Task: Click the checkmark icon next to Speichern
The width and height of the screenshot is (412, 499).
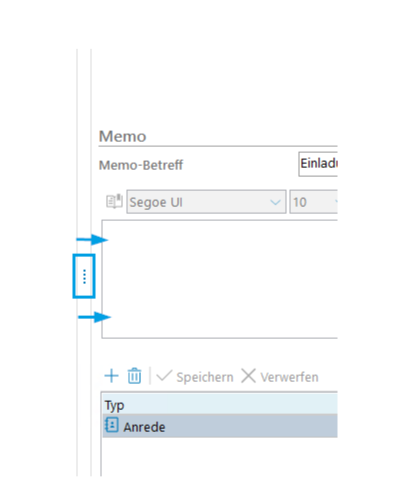Action: tap(164, 376)
